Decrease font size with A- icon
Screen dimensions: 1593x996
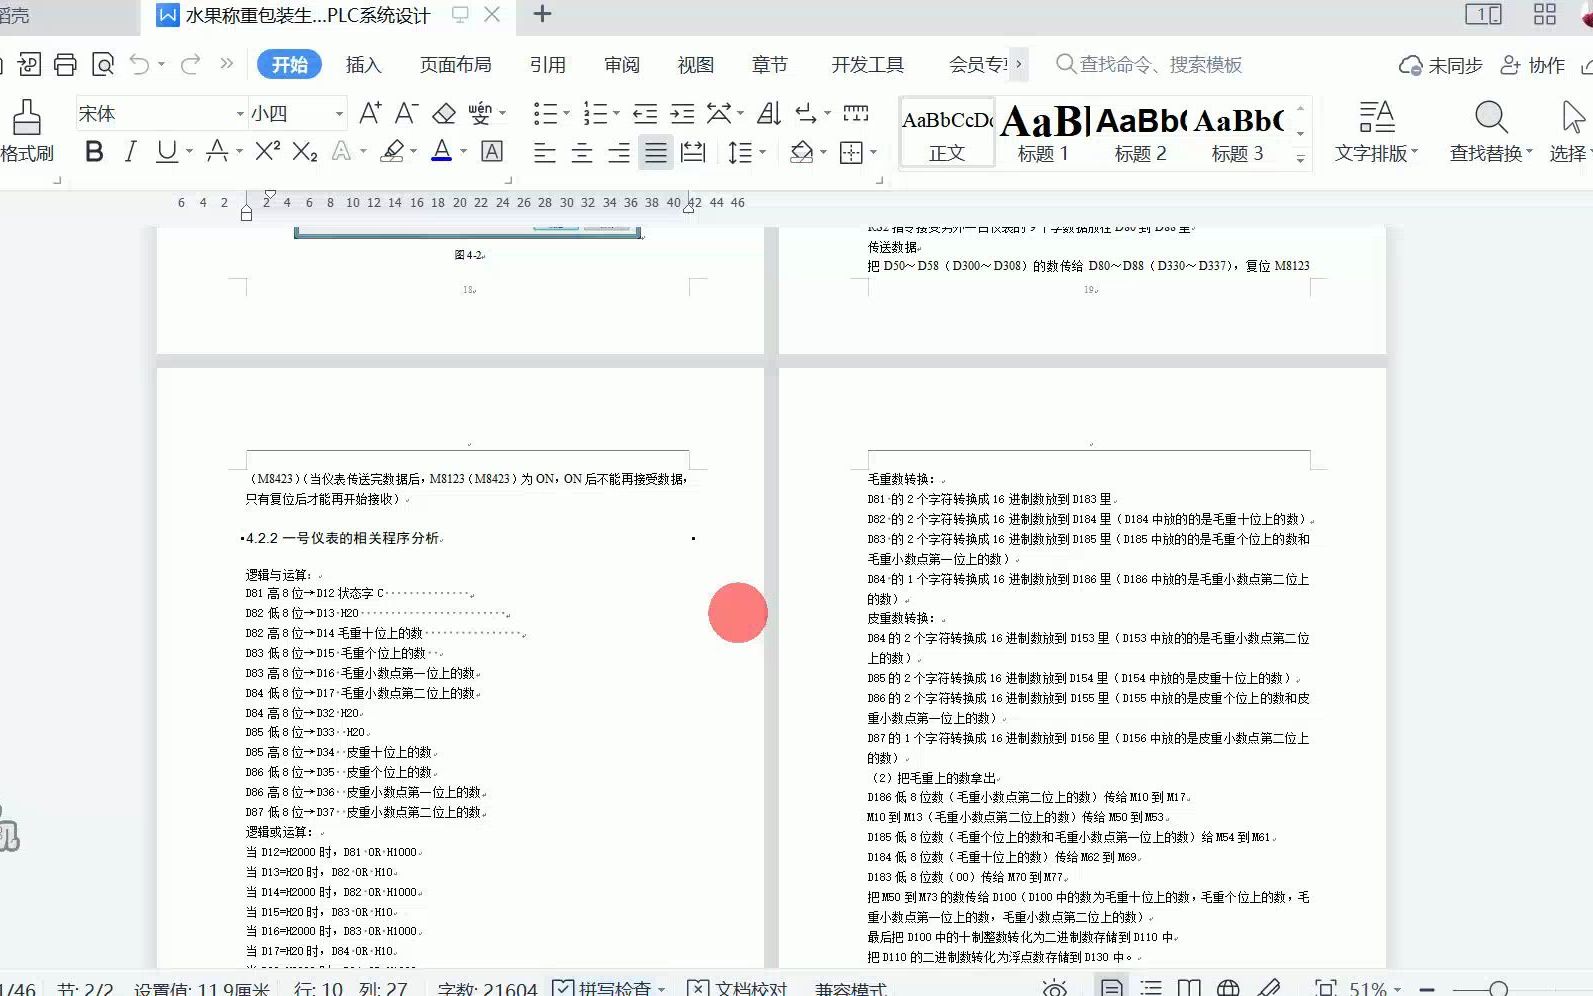[x=406, y=113]
